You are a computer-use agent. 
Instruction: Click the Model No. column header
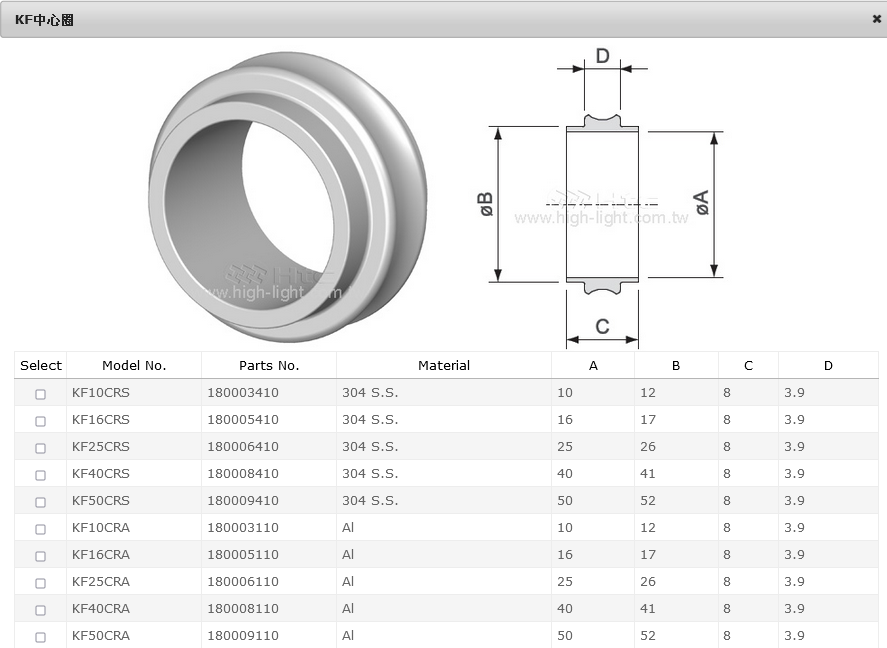click(134, 366)
